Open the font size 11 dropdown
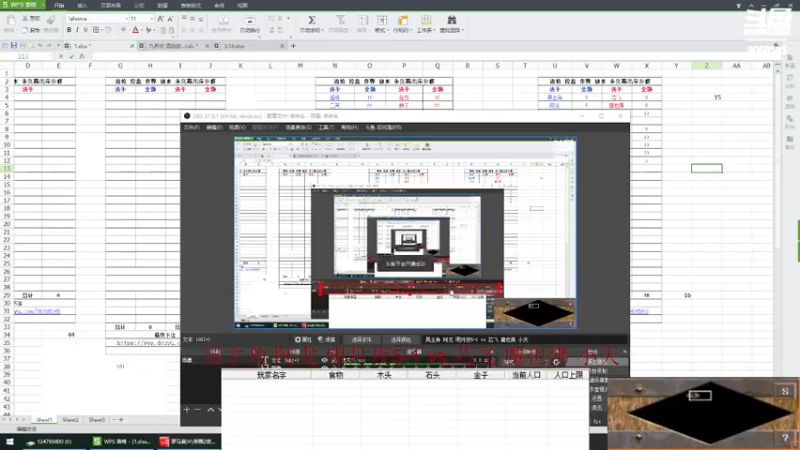The width and height of the screenshot is (800, 450). coord(151,19)
